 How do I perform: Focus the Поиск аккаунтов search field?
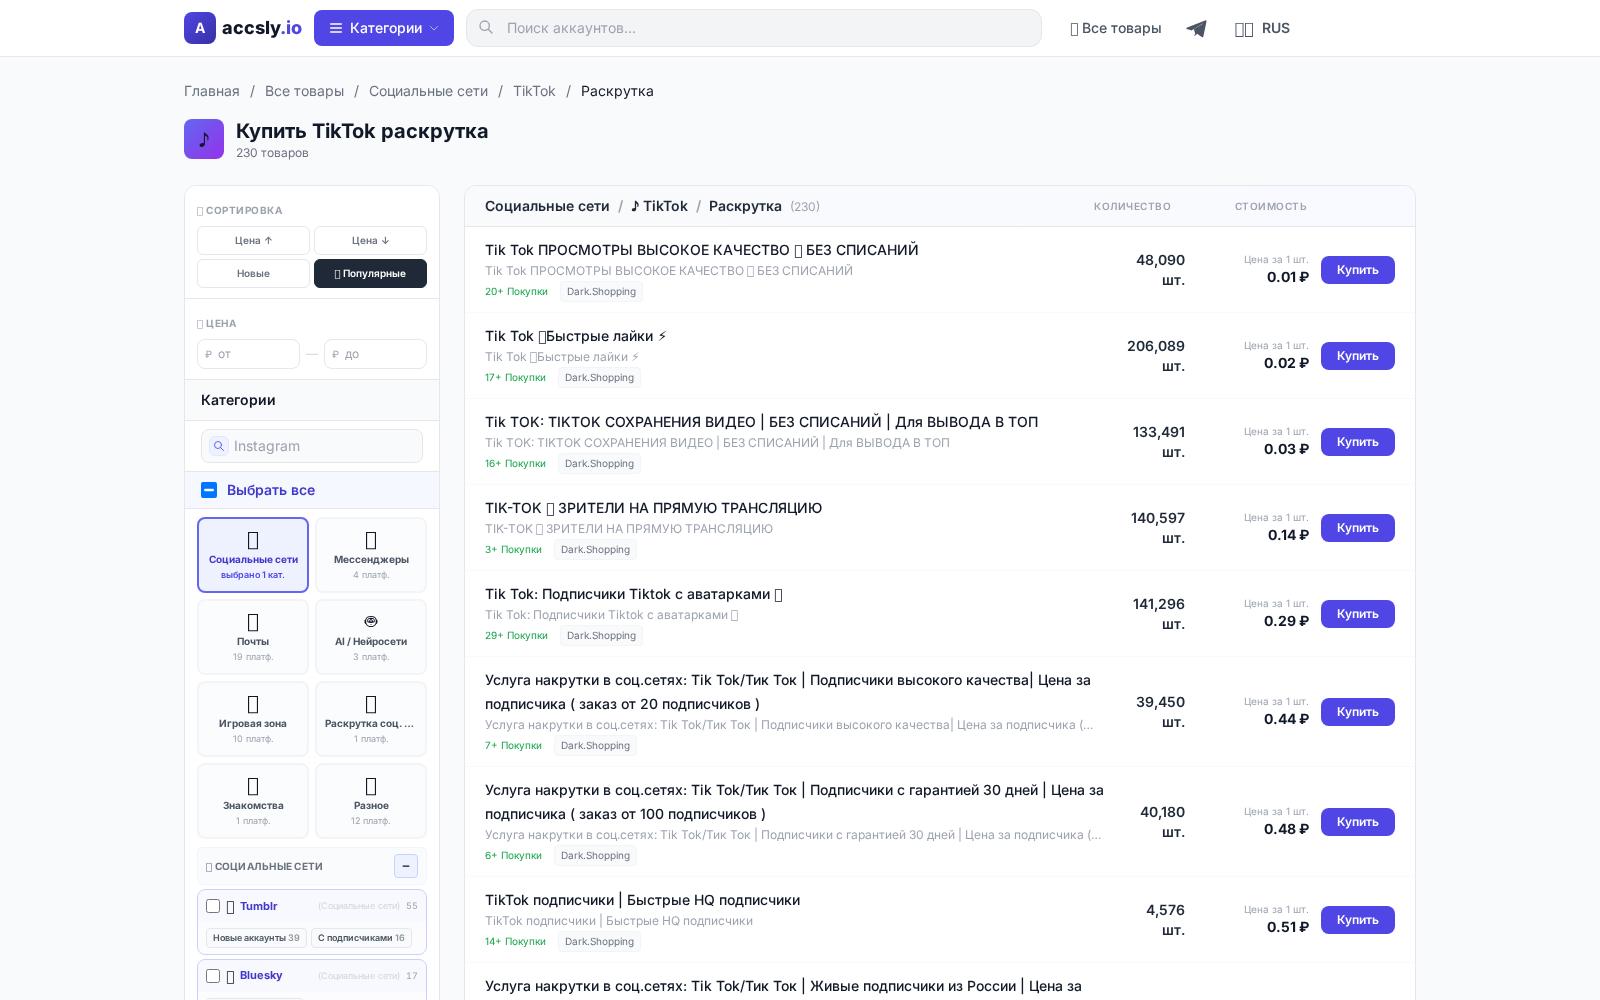click(754, 28)
